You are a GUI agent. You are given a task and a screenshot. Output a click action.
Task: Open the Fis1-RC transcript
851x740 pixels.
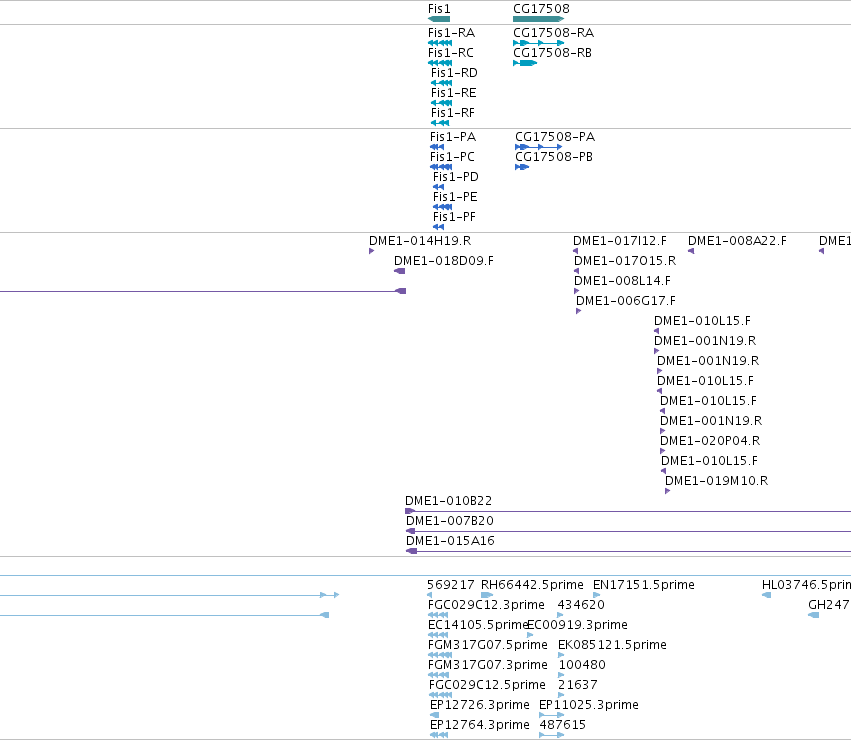click(440, 63)
